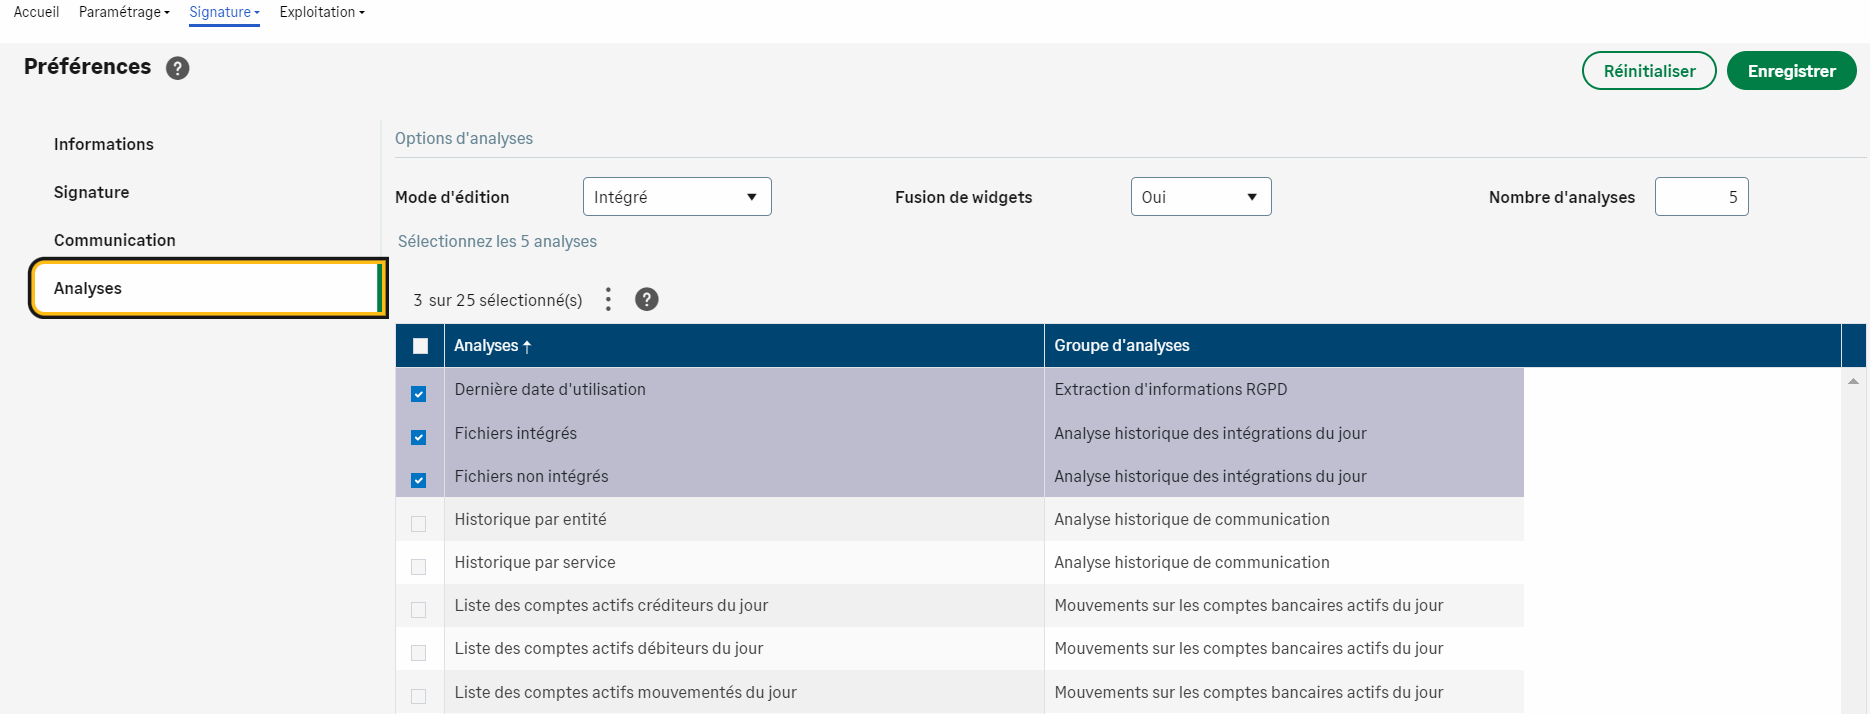1870x714 pixels.
Task: Open the Informations section
Action: point(104,144)
